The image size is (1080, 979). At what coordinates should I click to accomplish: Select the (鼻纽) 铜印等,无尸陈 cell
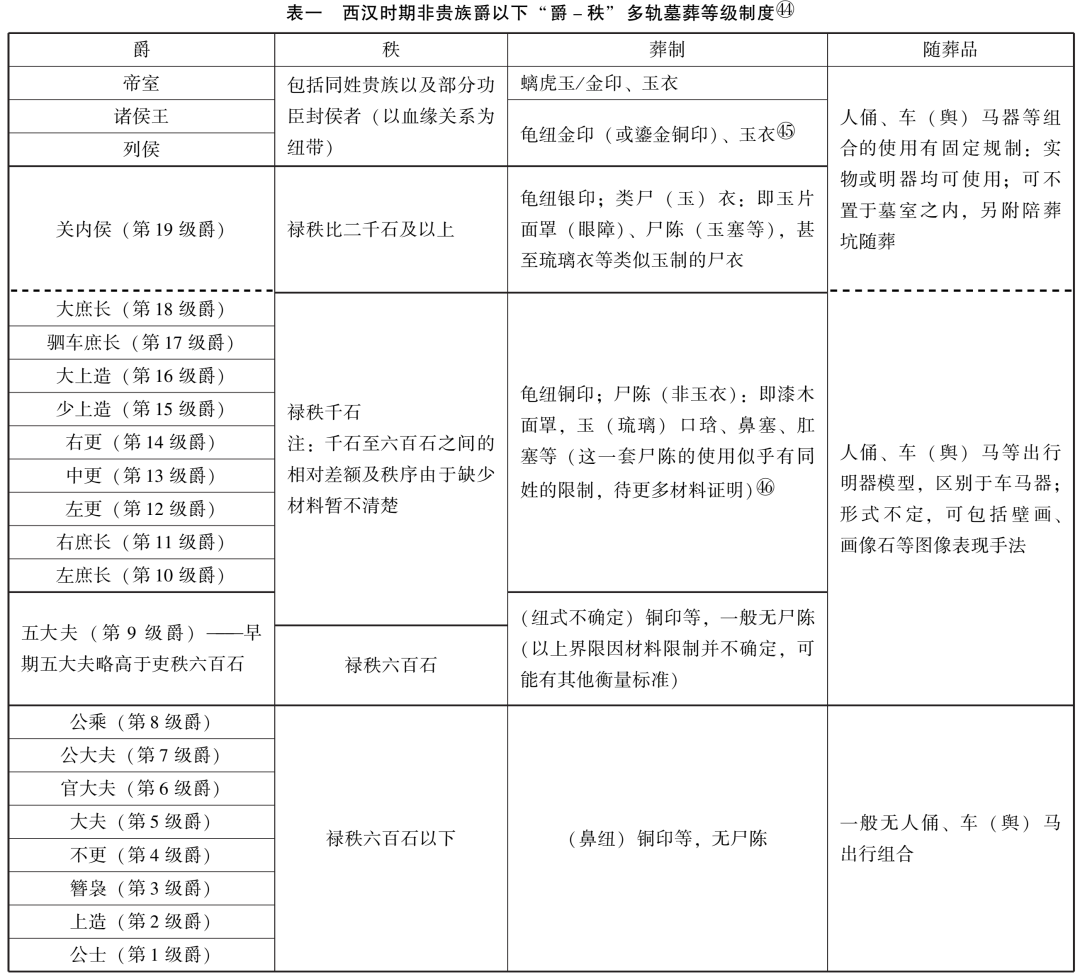pyautogui.click(x=667, y=838)
